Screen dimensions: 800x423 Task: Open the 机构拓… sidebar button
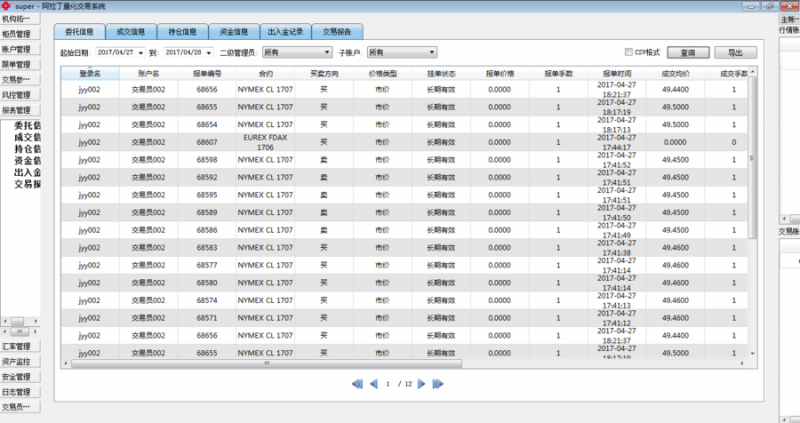click(20, 19)
